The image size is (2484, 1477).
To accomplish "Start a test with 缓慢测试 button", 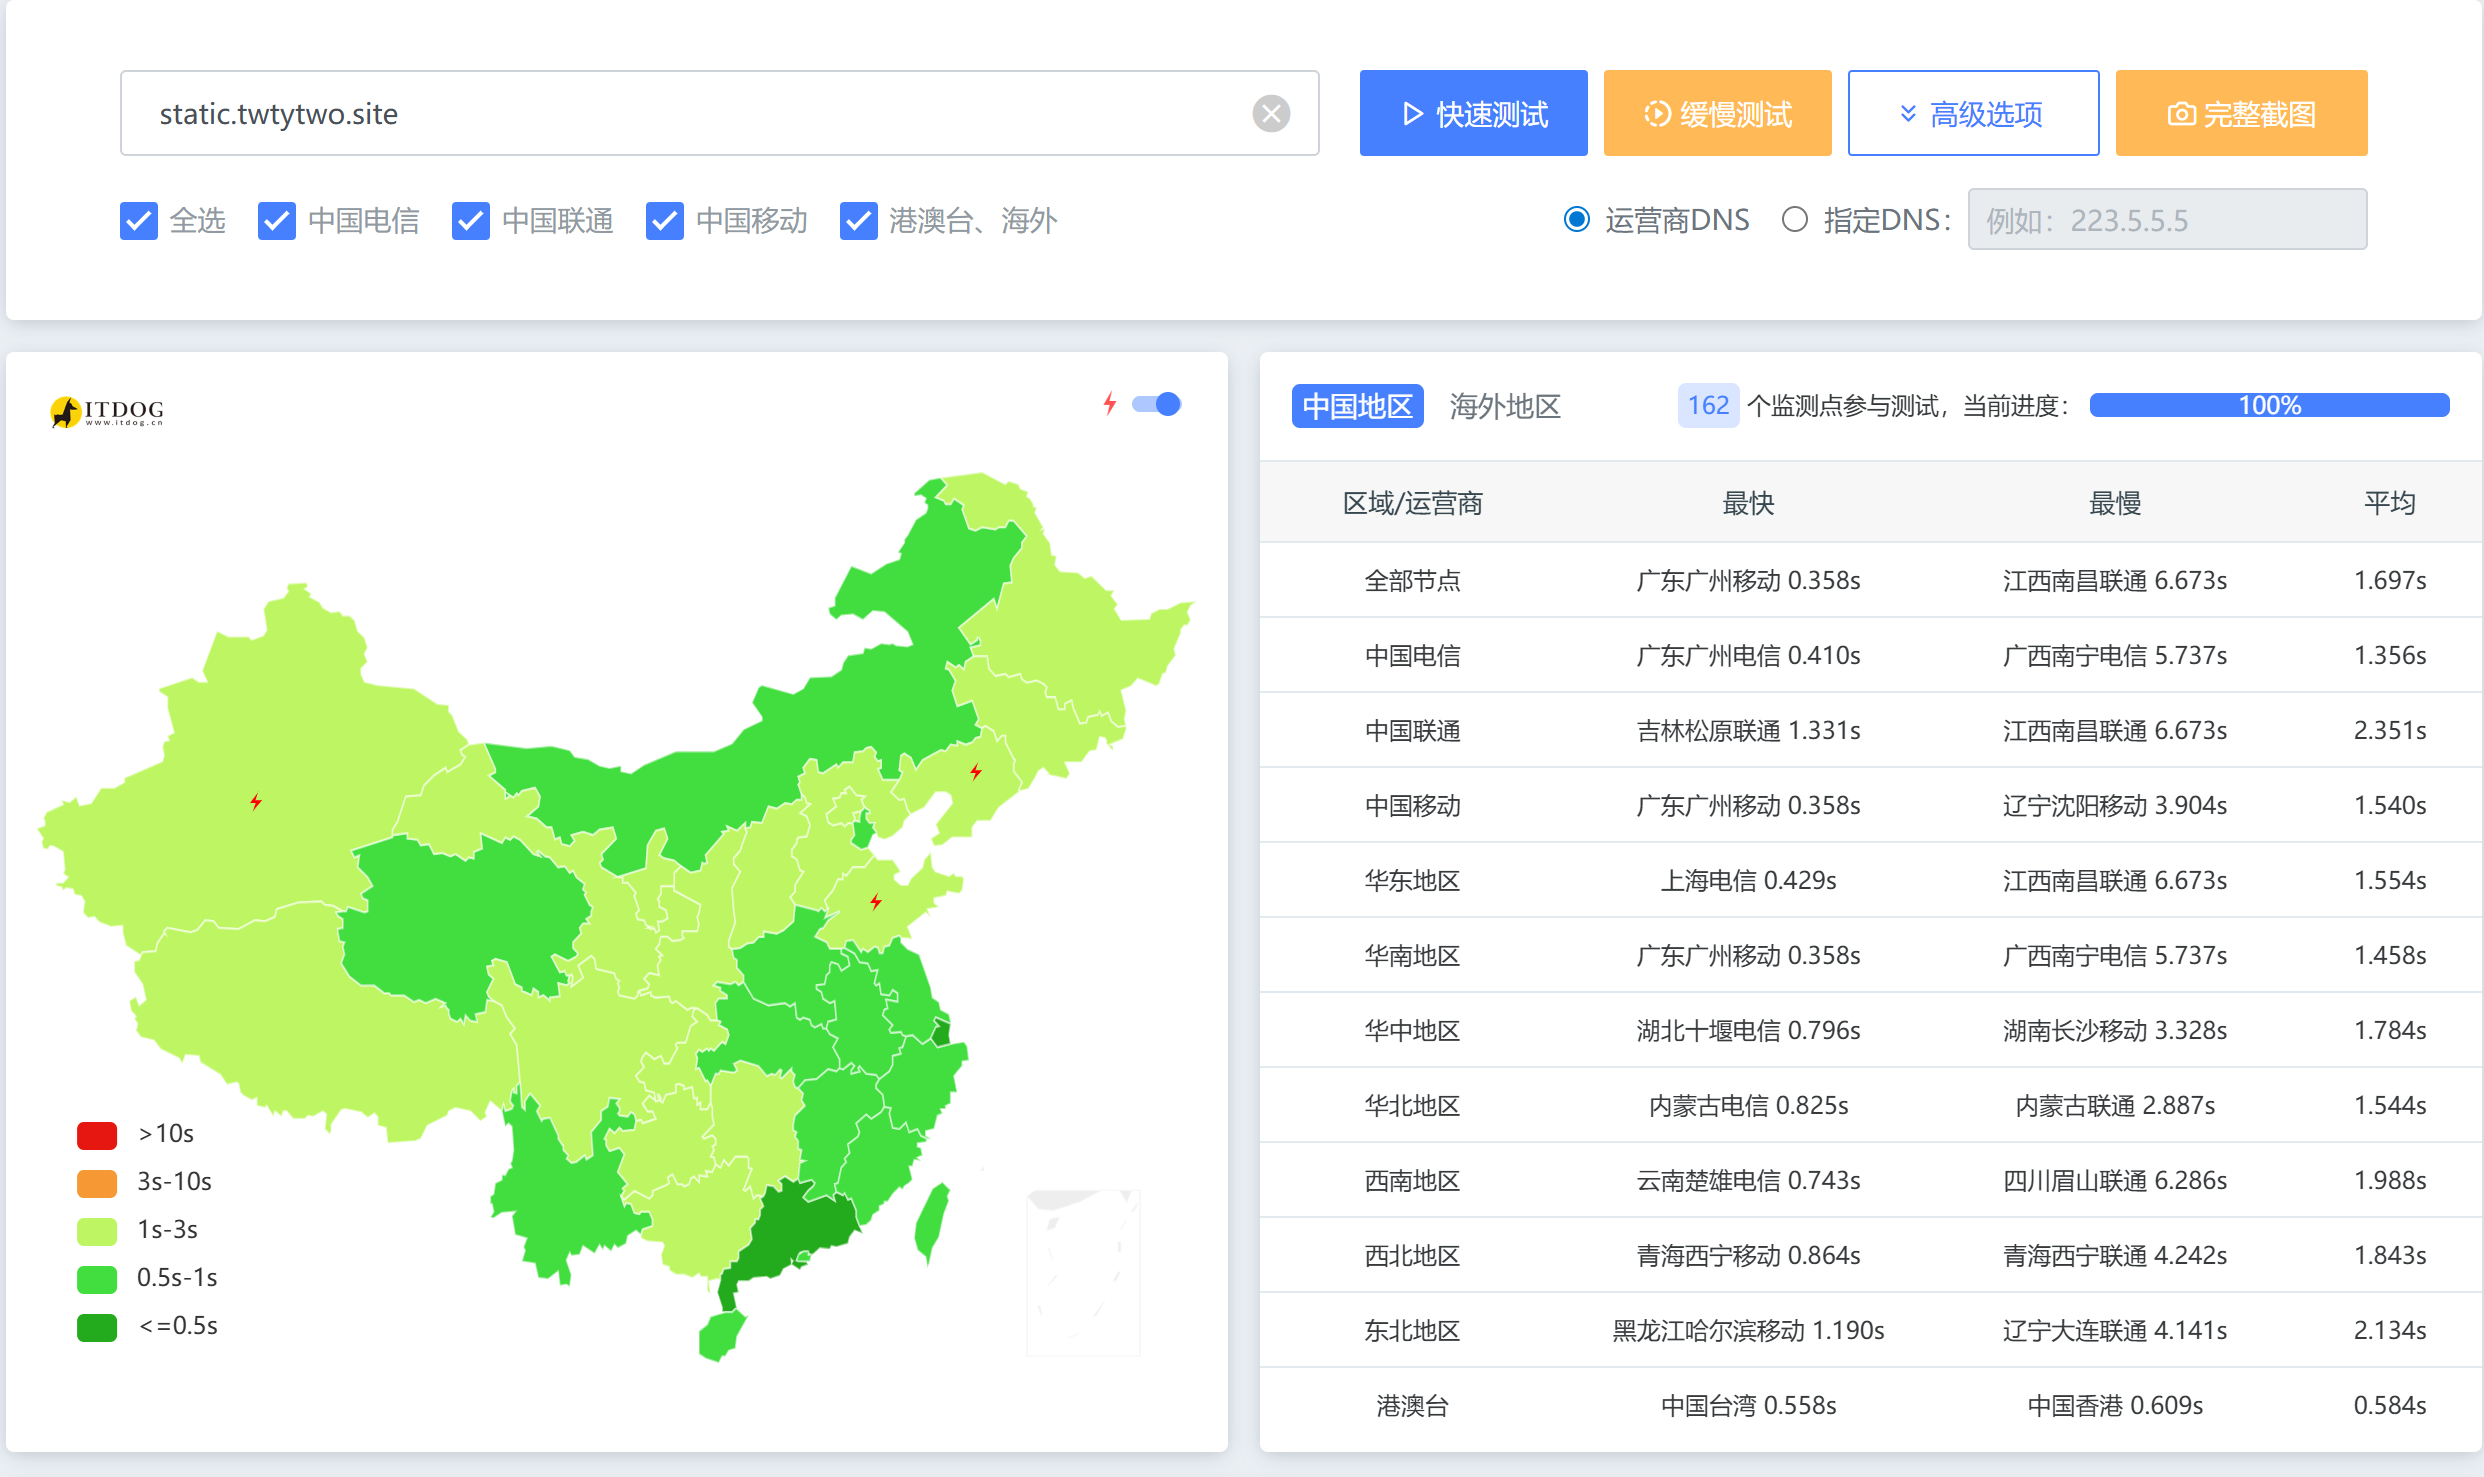I will coord(1717,113).
